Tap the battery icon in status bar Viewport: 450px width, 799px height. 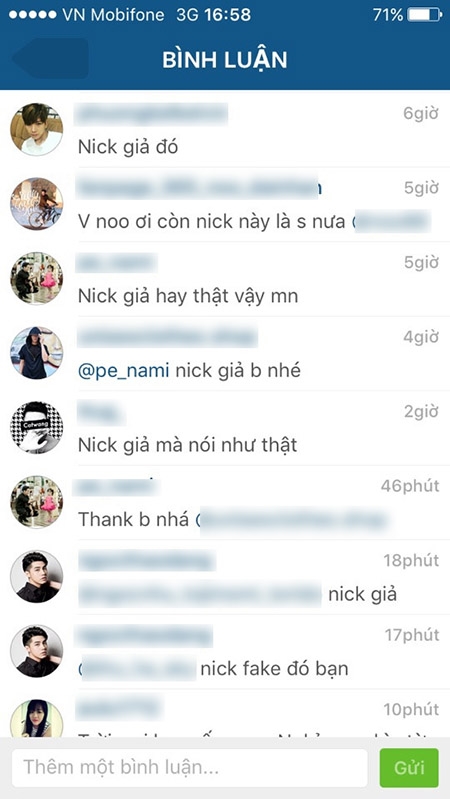tap(425, 15)
